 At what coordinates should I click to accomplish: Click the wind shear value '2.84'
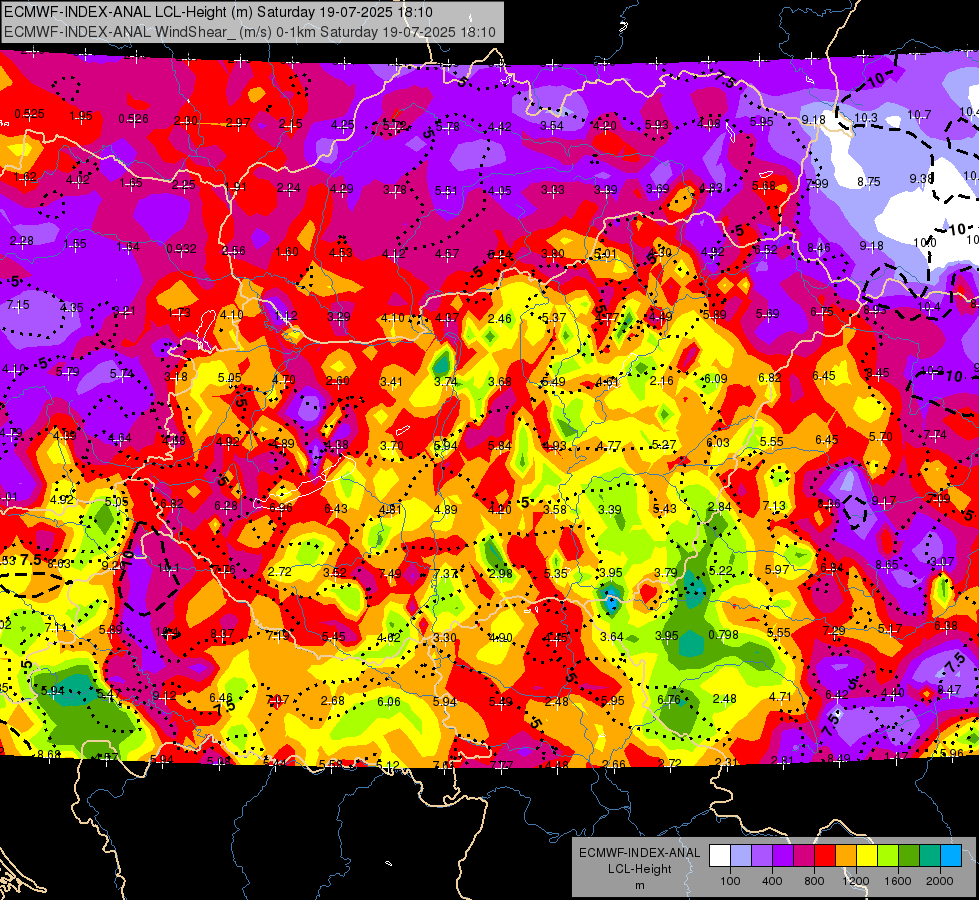(x=719, y=507)
